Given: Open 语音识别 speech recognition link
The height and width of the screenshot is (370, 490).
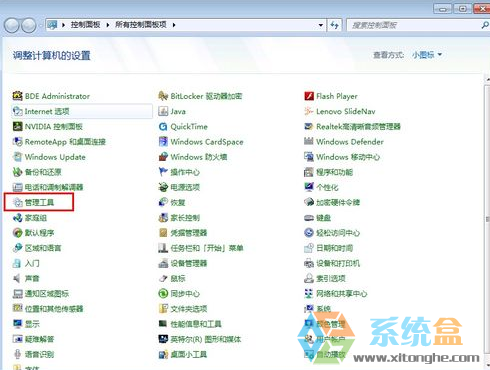Looking at the screenshot, I should pyautogui.click(x=39, y=354).
